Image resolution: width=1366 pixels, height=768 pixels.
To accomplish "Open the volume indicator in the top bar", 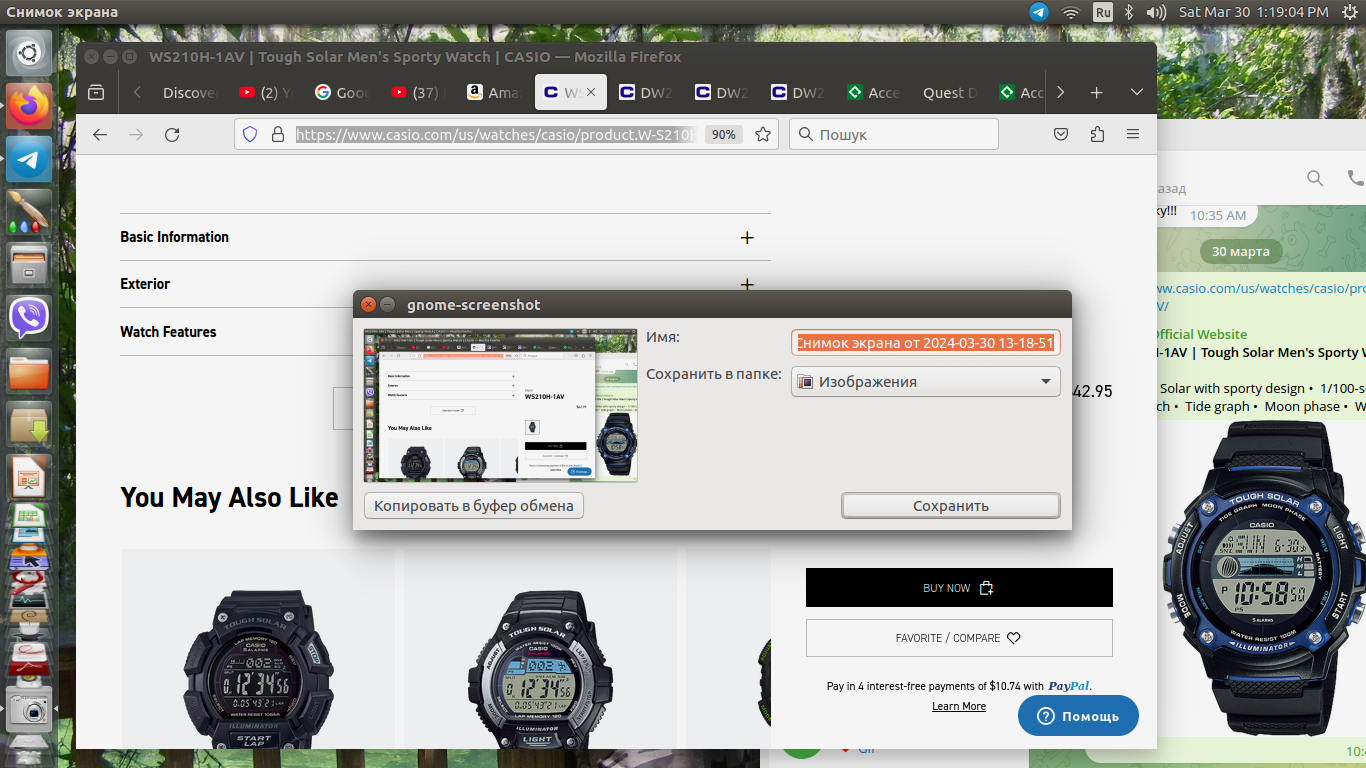I will (x=1156, y=12).
